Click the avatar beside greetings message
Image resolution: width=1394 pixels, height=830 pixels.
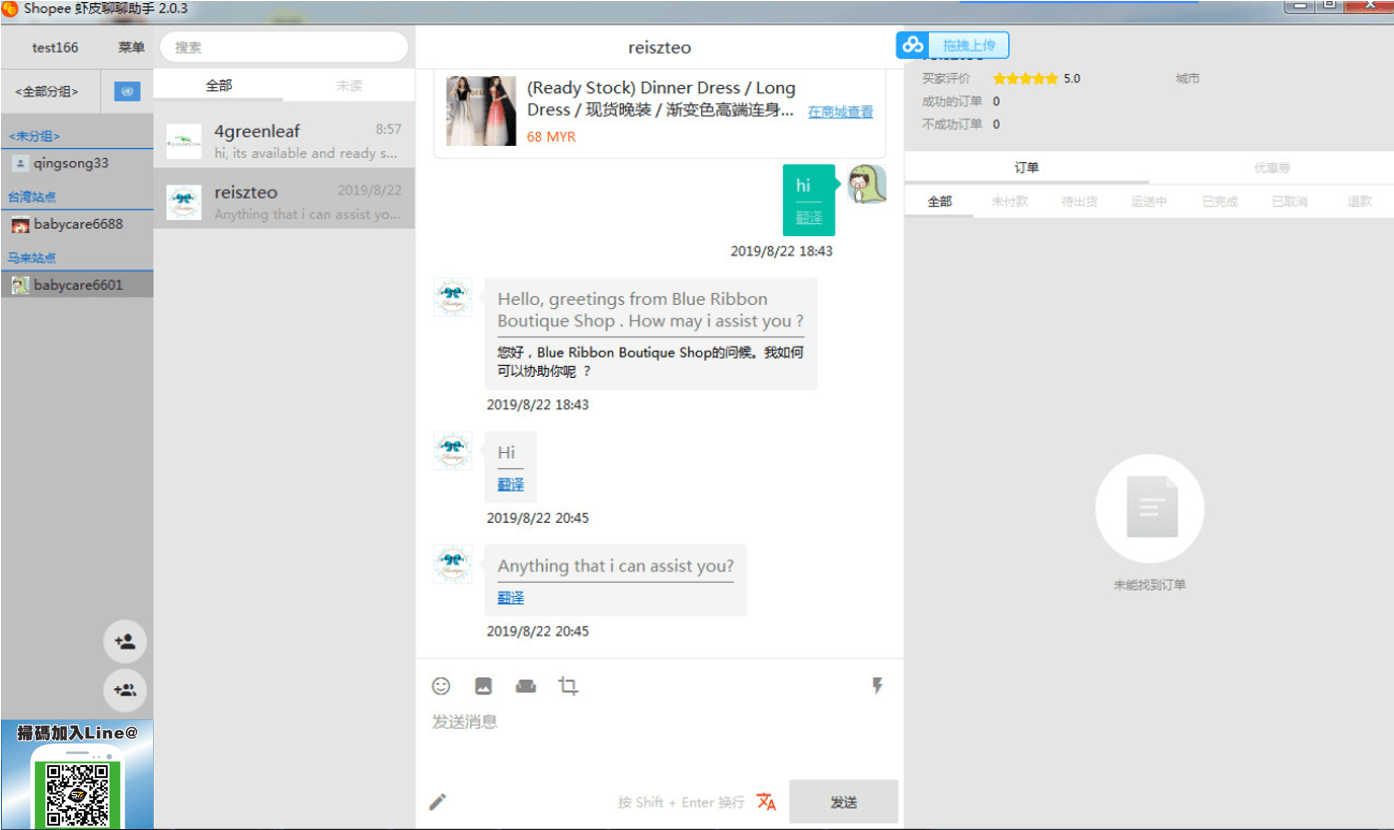pos(452,298)
